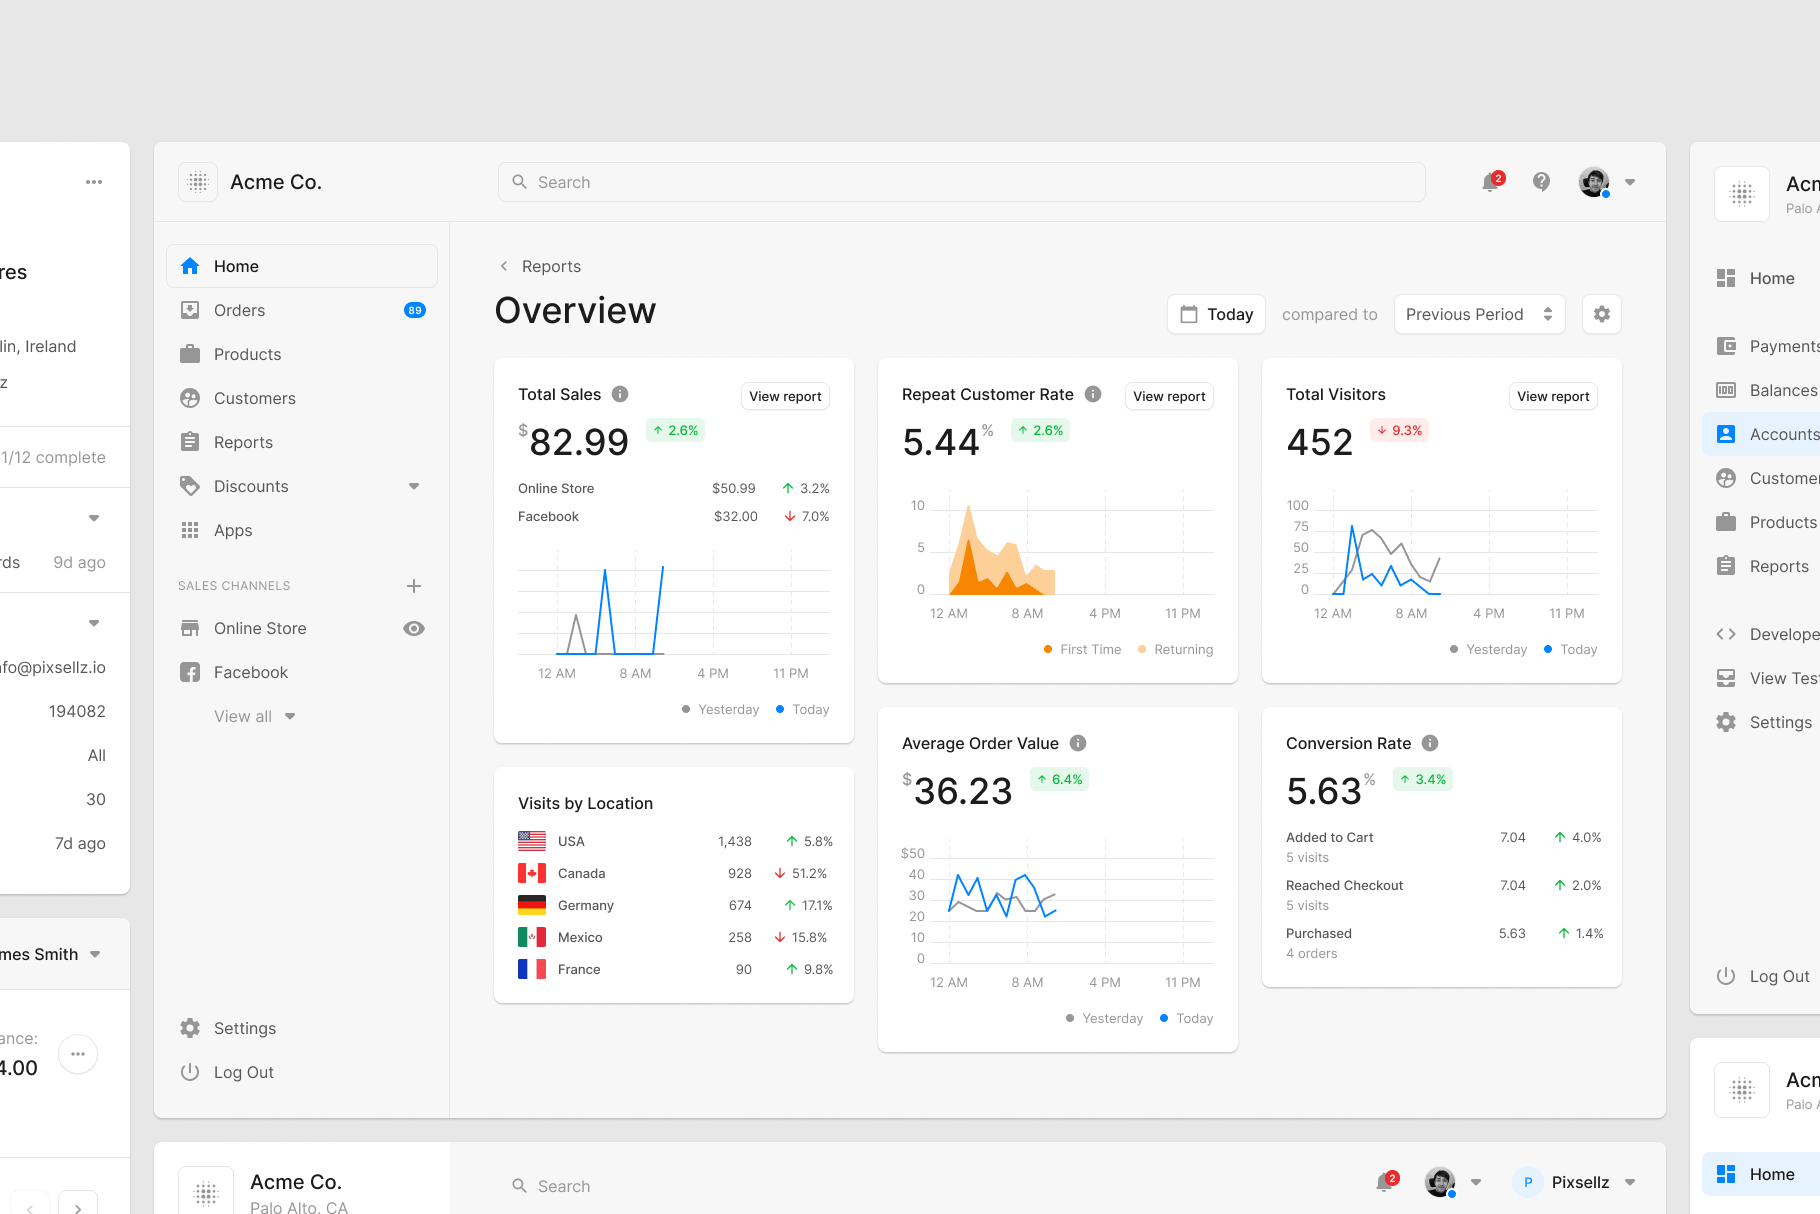This screenshot has height=1214, width=1820.
Task: Toggle Online Store visibility eye icon
Action: click(414, 628)
